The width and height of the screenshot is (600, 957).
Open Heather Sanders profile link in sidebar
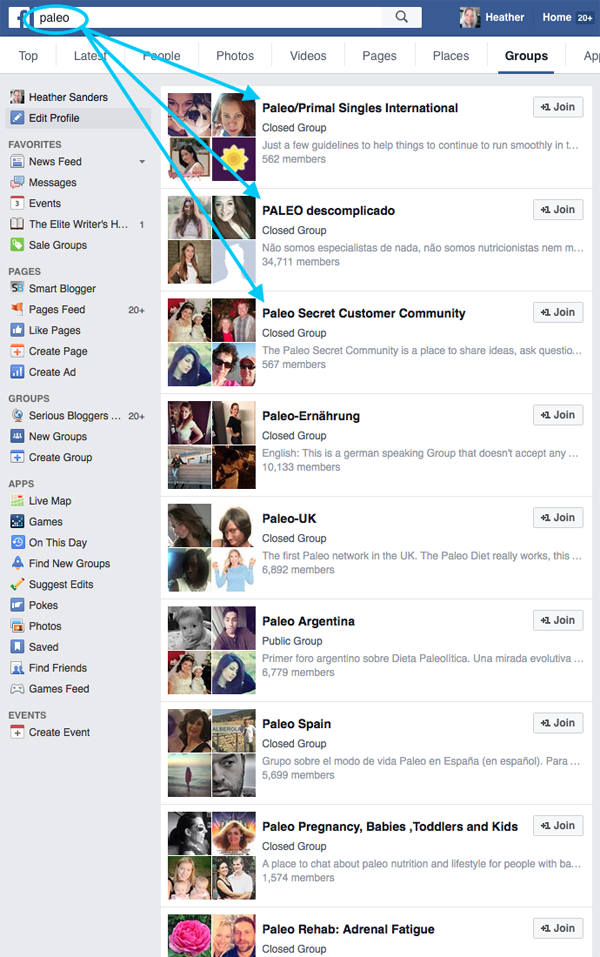tap(68, 97)
